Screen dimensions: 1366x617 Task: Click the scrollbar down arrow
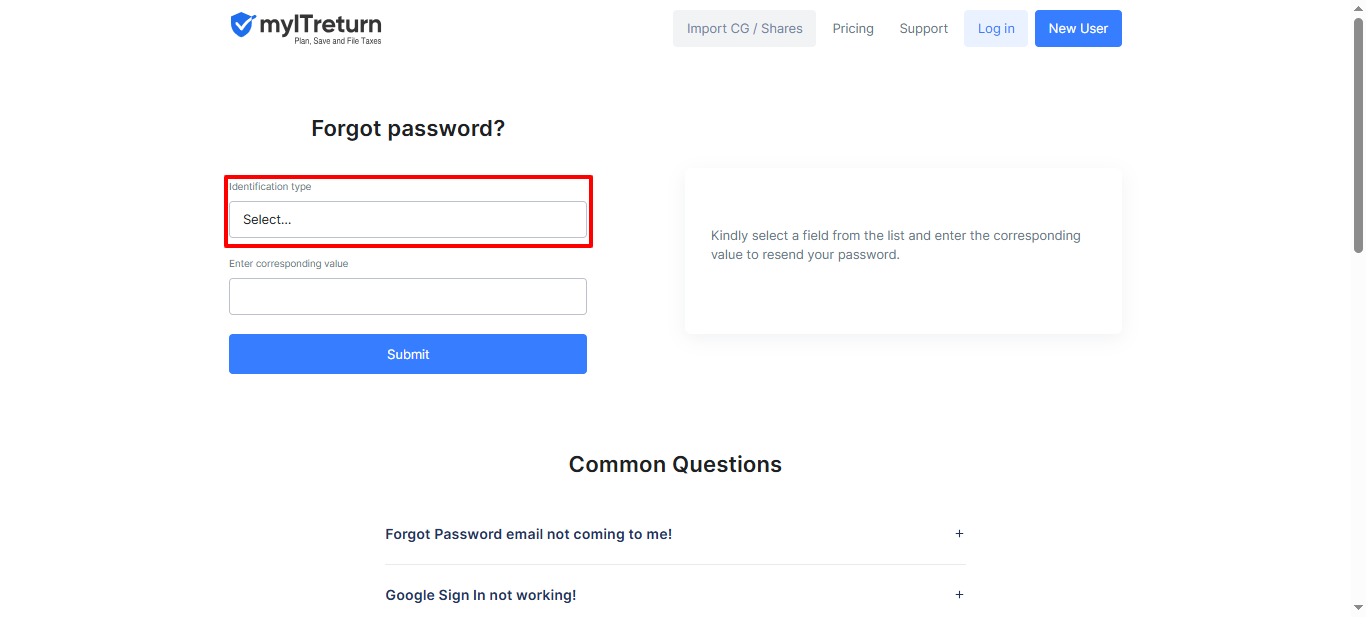click(x=1358, y=608)
